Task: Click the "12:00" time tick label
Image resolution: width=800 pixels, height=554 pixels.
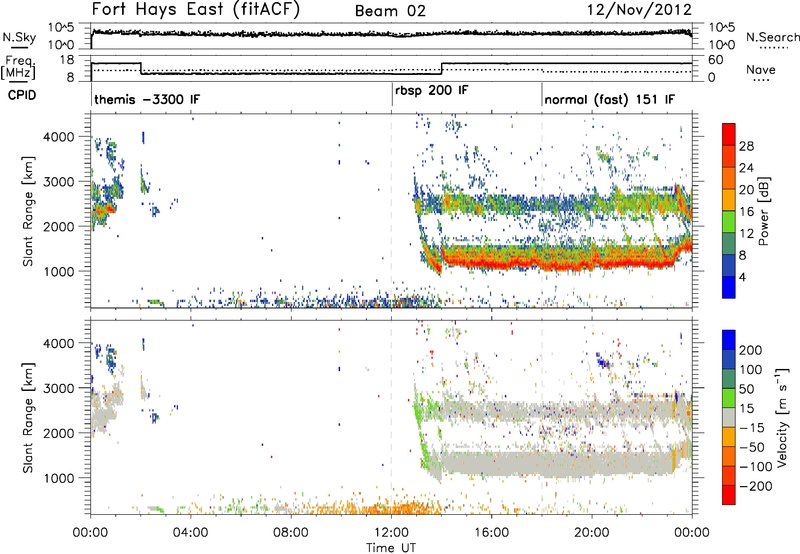Action: point(391,533)
